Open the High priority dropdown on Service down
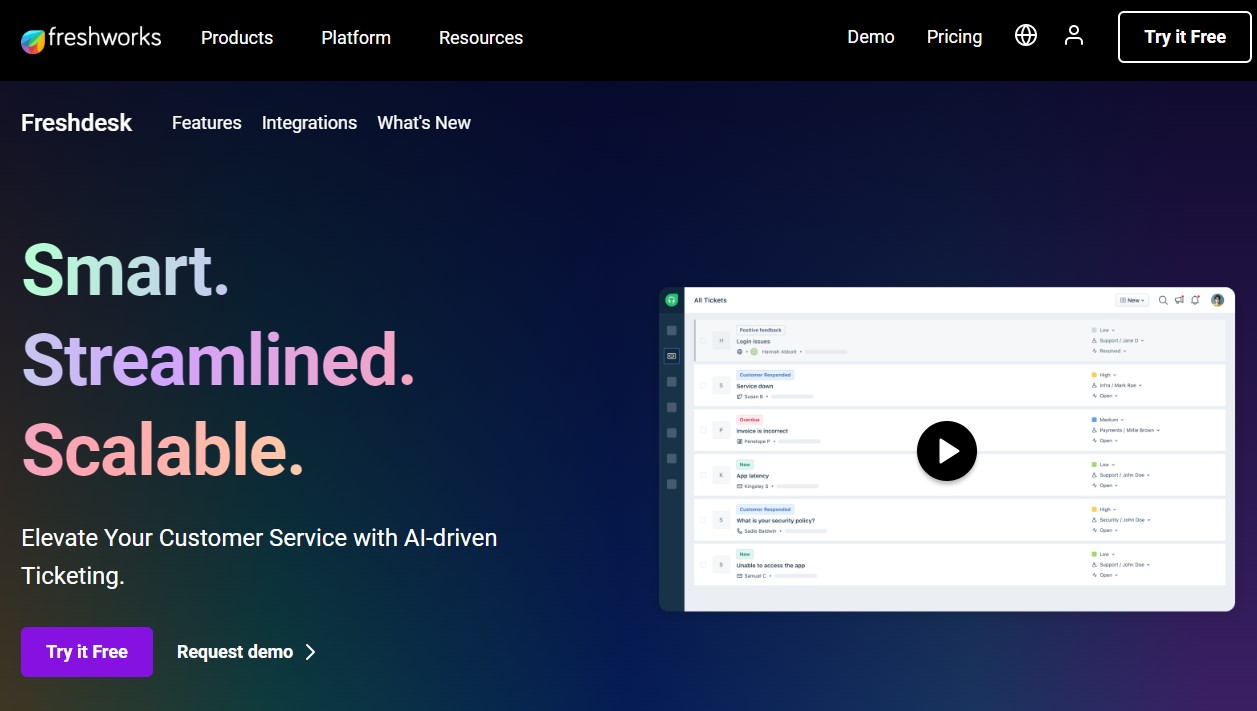1257x711 pixels. (1107, 375)
